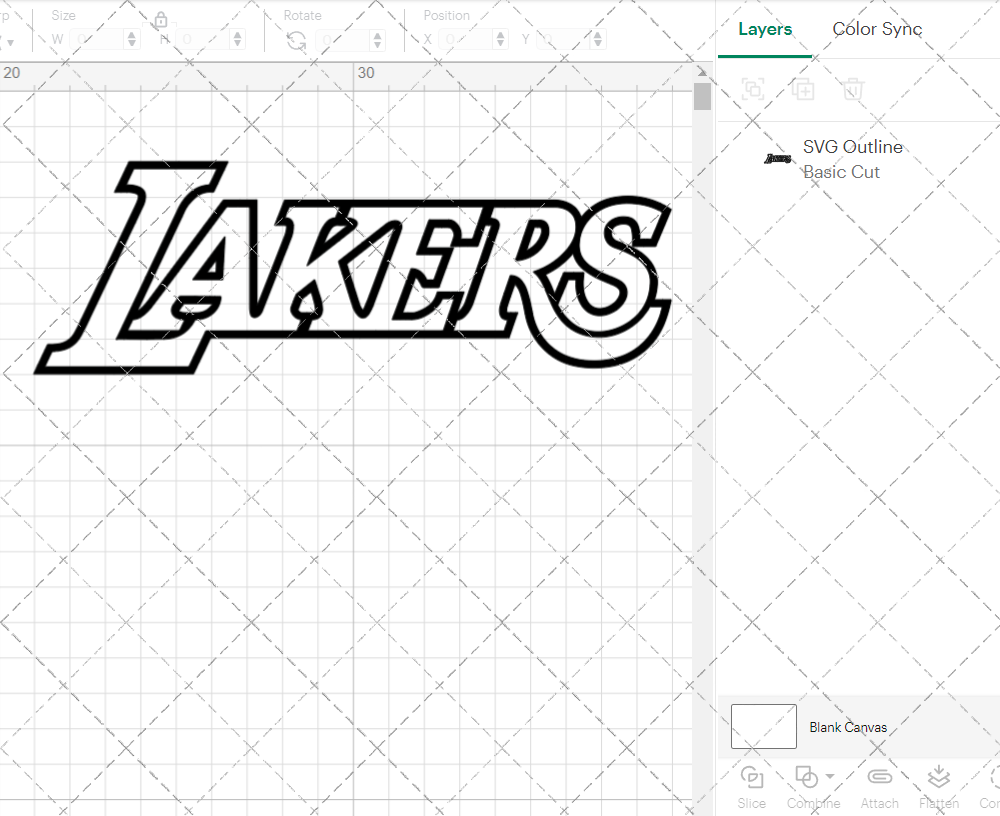Click the W size stepper up arrow

tap(131, 34)
